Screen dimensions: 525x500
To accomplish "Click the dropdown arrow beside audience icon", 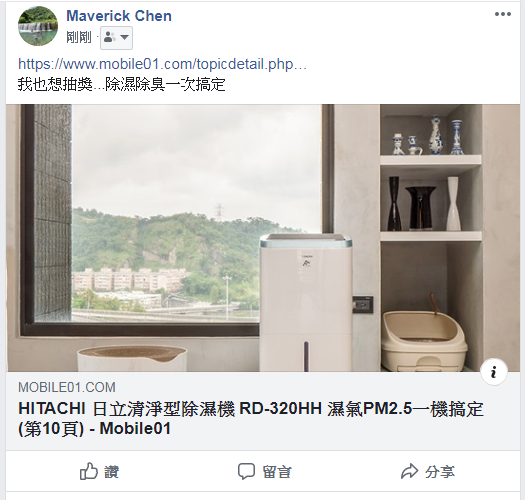I will click(125, 37).
